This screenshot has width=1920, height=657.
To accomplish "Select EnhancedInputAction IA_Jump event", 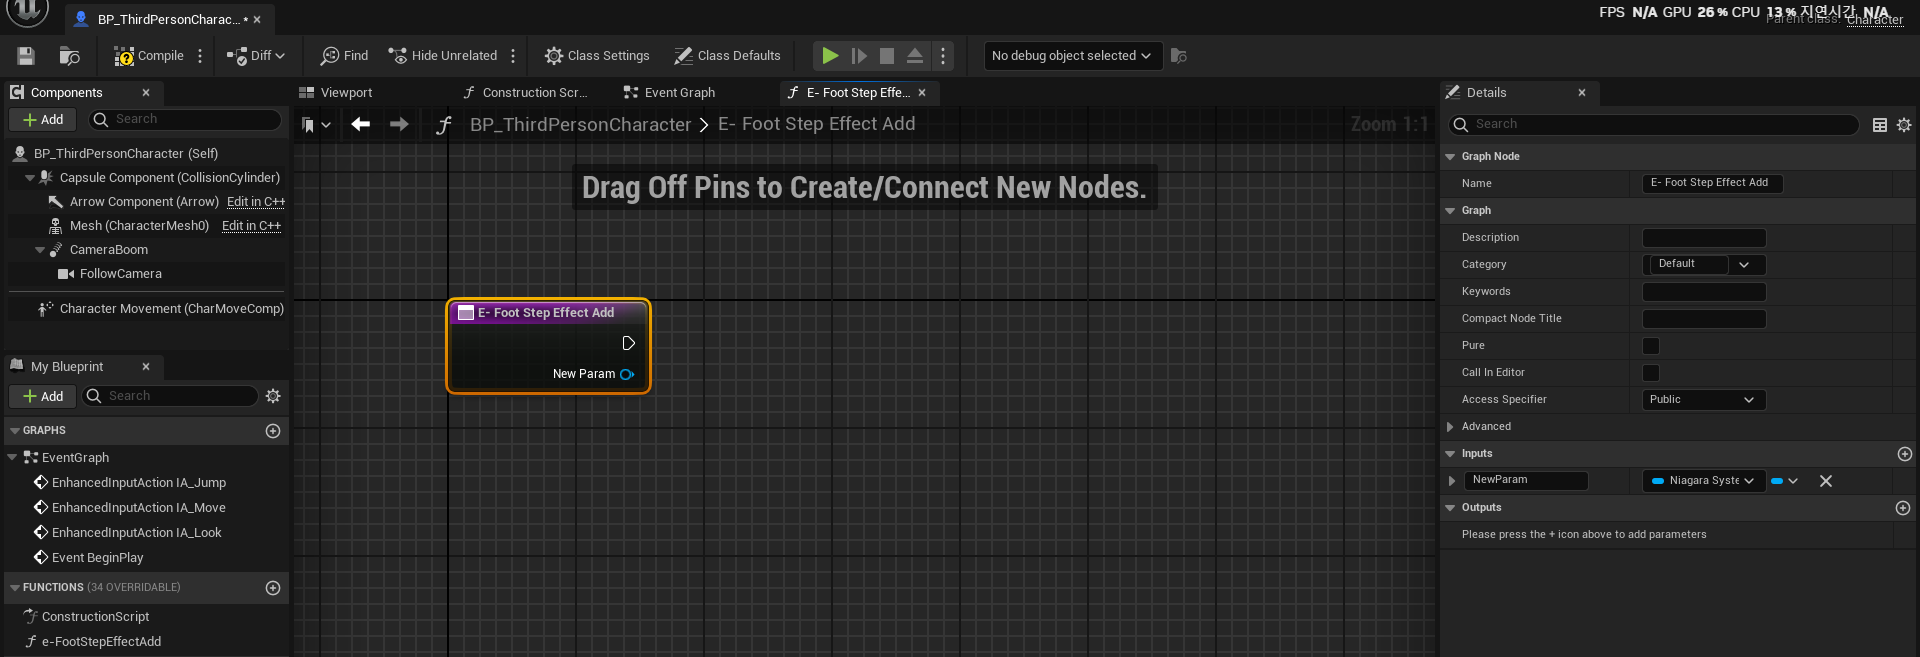I will [139, 483].
